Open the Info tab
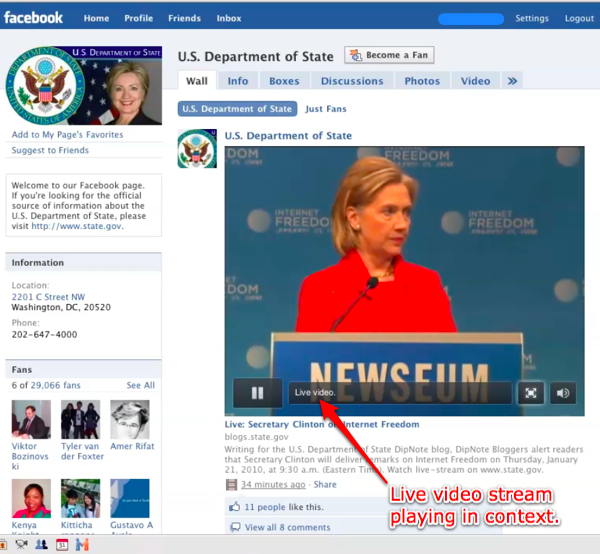 tap(238, 81)
